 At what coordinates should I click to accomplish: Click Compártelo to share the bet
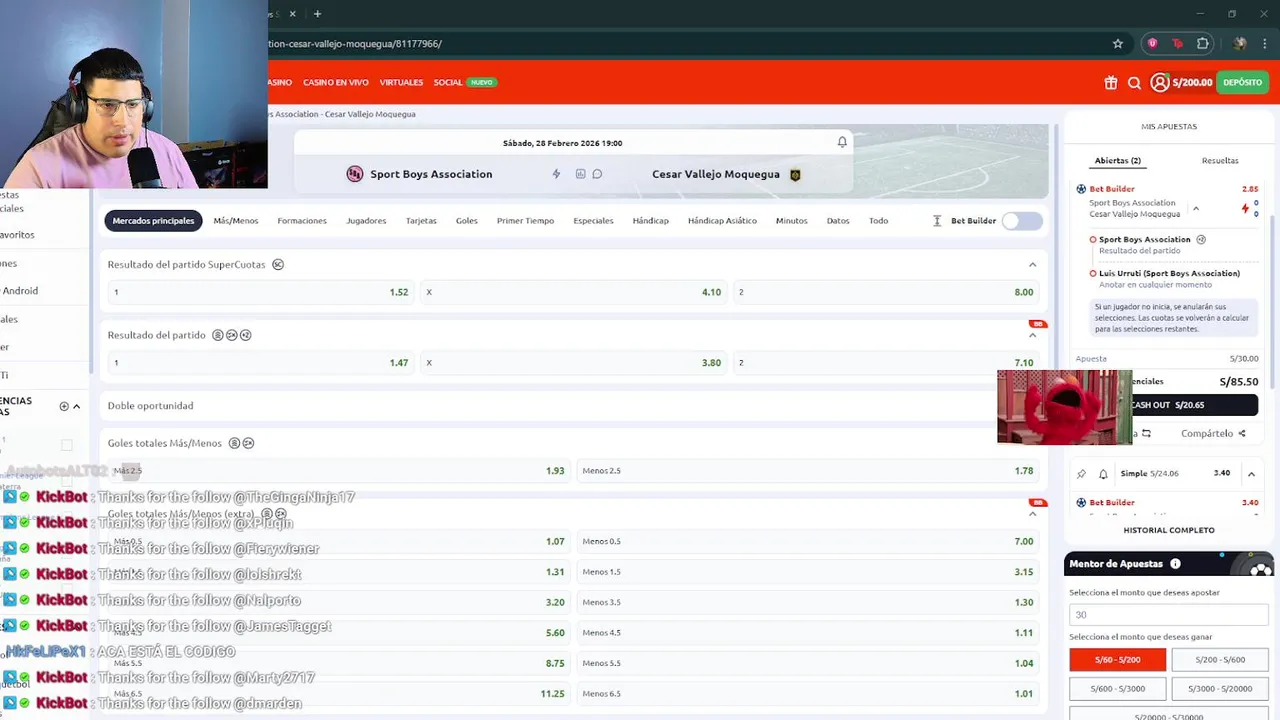pyautogui.click(x=1207, y=433)
